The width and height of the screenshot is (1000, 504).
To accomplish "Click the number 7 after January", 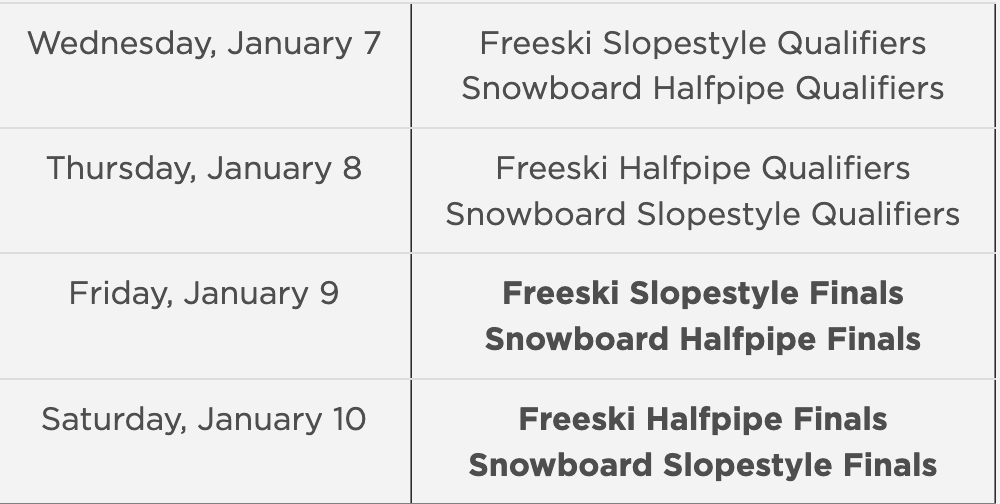I will pos(371,44).
